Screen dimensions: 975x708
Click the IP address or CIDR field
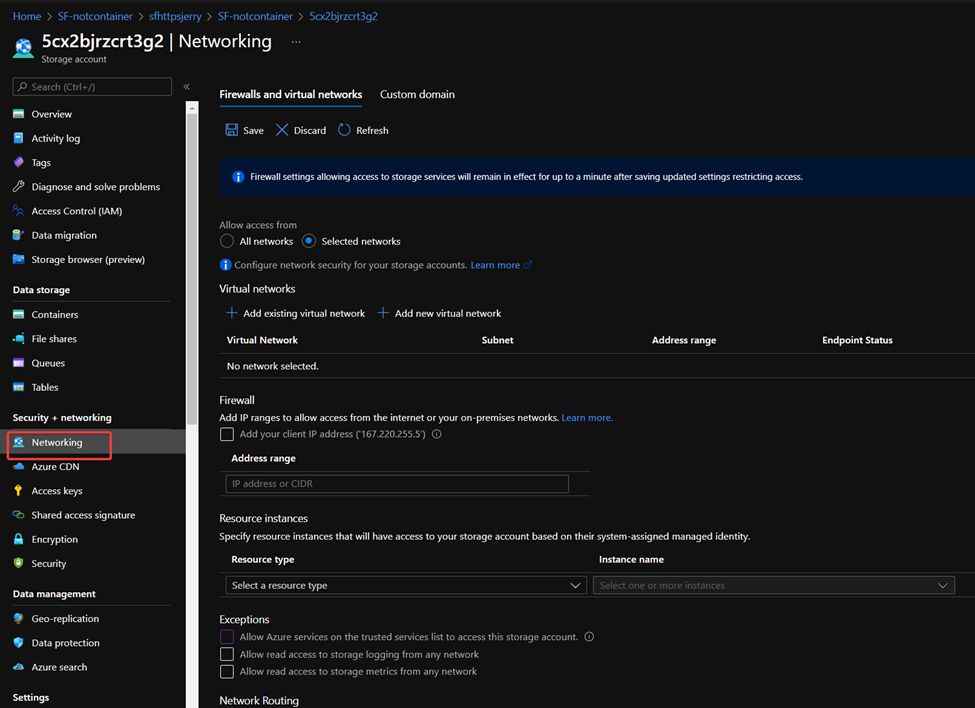click(397, 484)
